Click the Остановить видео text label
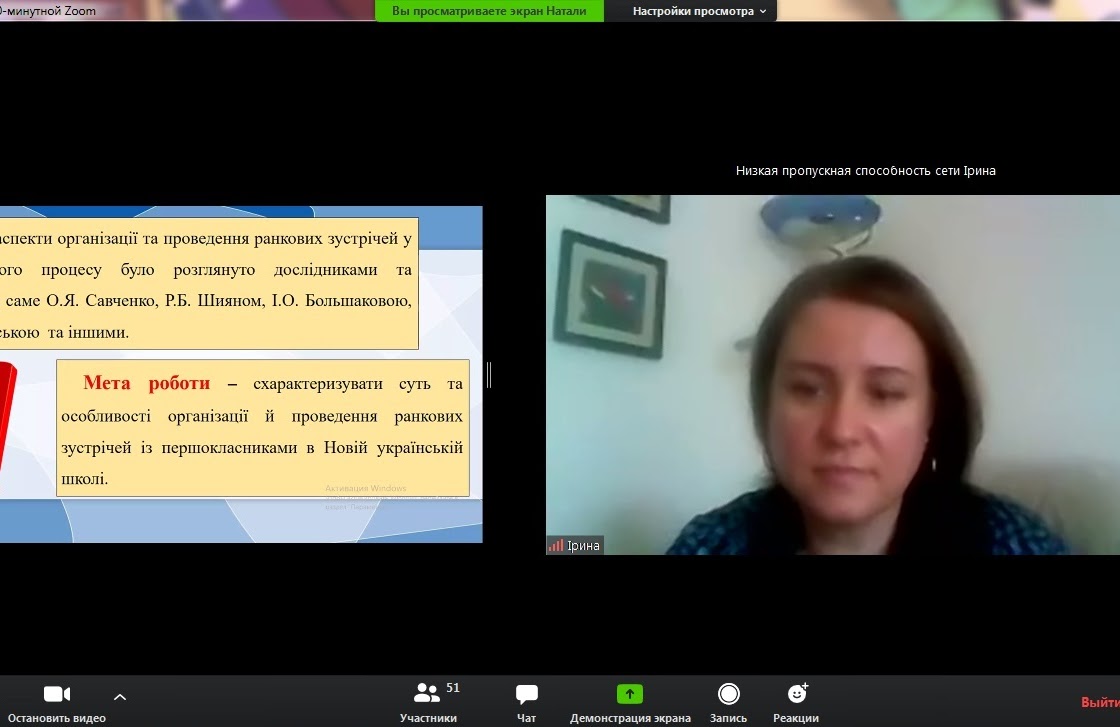Screen dimensions: 1120x727 57,718
